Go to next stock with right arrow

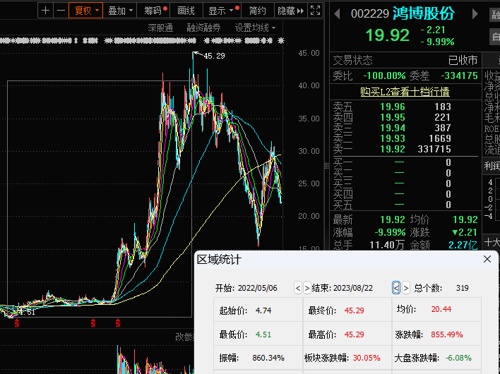[x=475, y=14]
